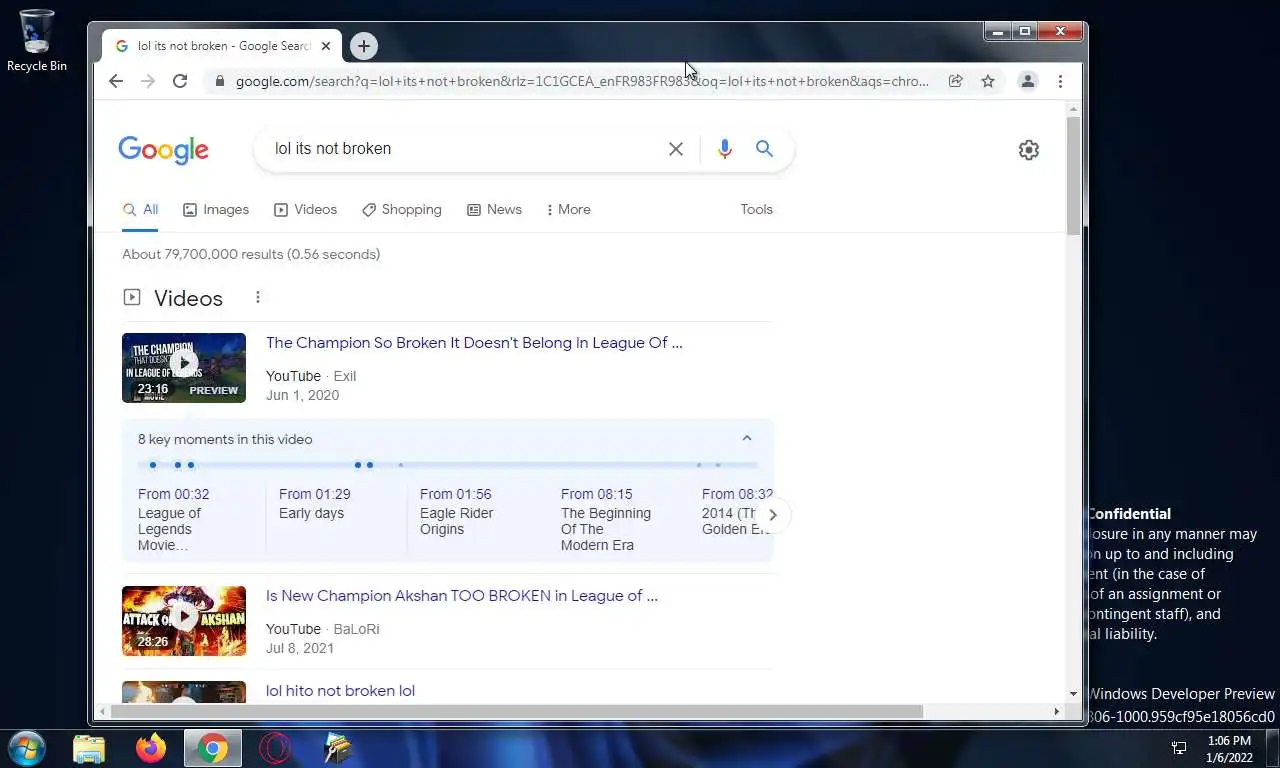Image resolution: width=1280 pixels, height=768 pixels.
Task: Open the Chrome three-dot menu
Action: [1060, 81]
